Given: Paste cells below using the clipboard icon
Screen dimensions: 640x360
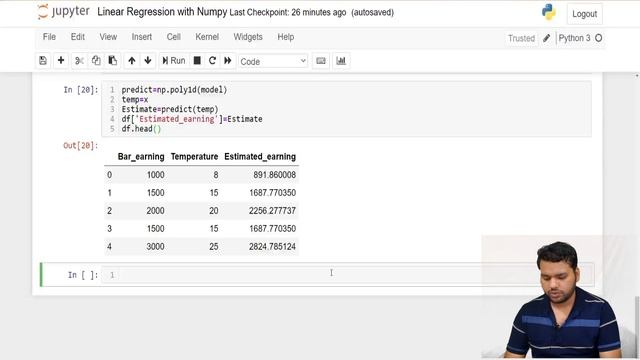Looking at the screenshot, I should [x=113, y=61].
